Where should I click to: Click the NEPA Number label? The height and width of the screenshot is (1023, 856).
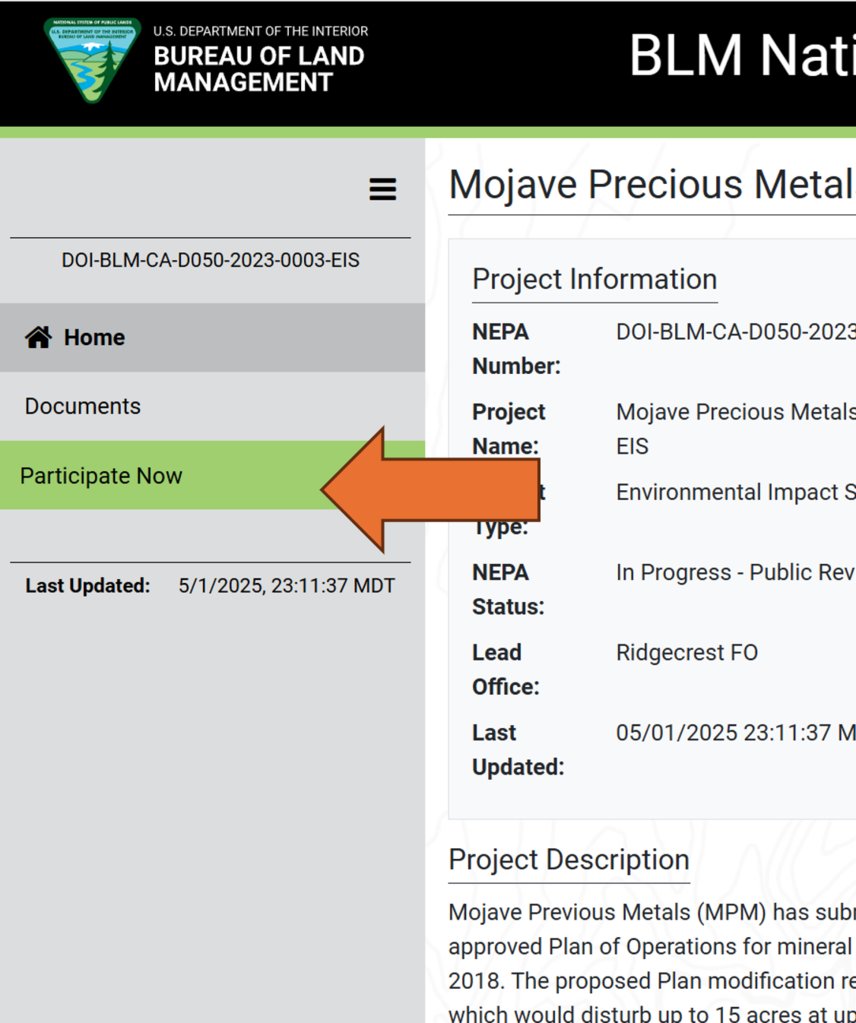point(516,349)
